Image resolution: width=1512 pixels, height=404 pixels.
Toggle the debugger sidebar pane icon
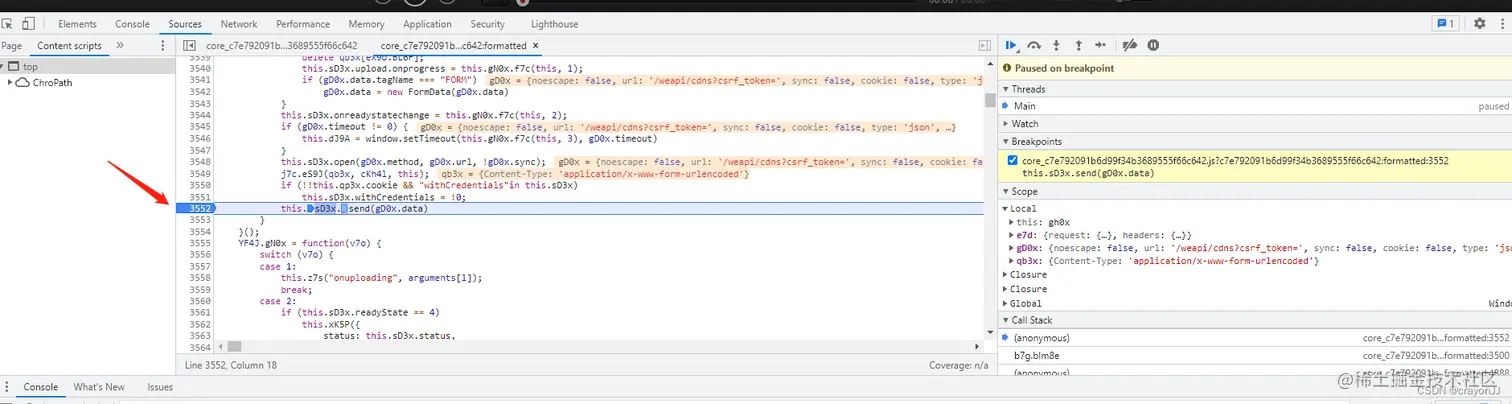point(985,46)
